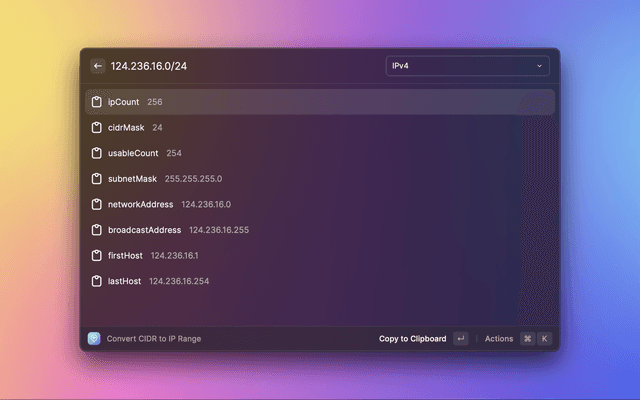Click the clipboard icon beside networkAddress
Viewport: 640px width, 400px height.
(96, 204)
